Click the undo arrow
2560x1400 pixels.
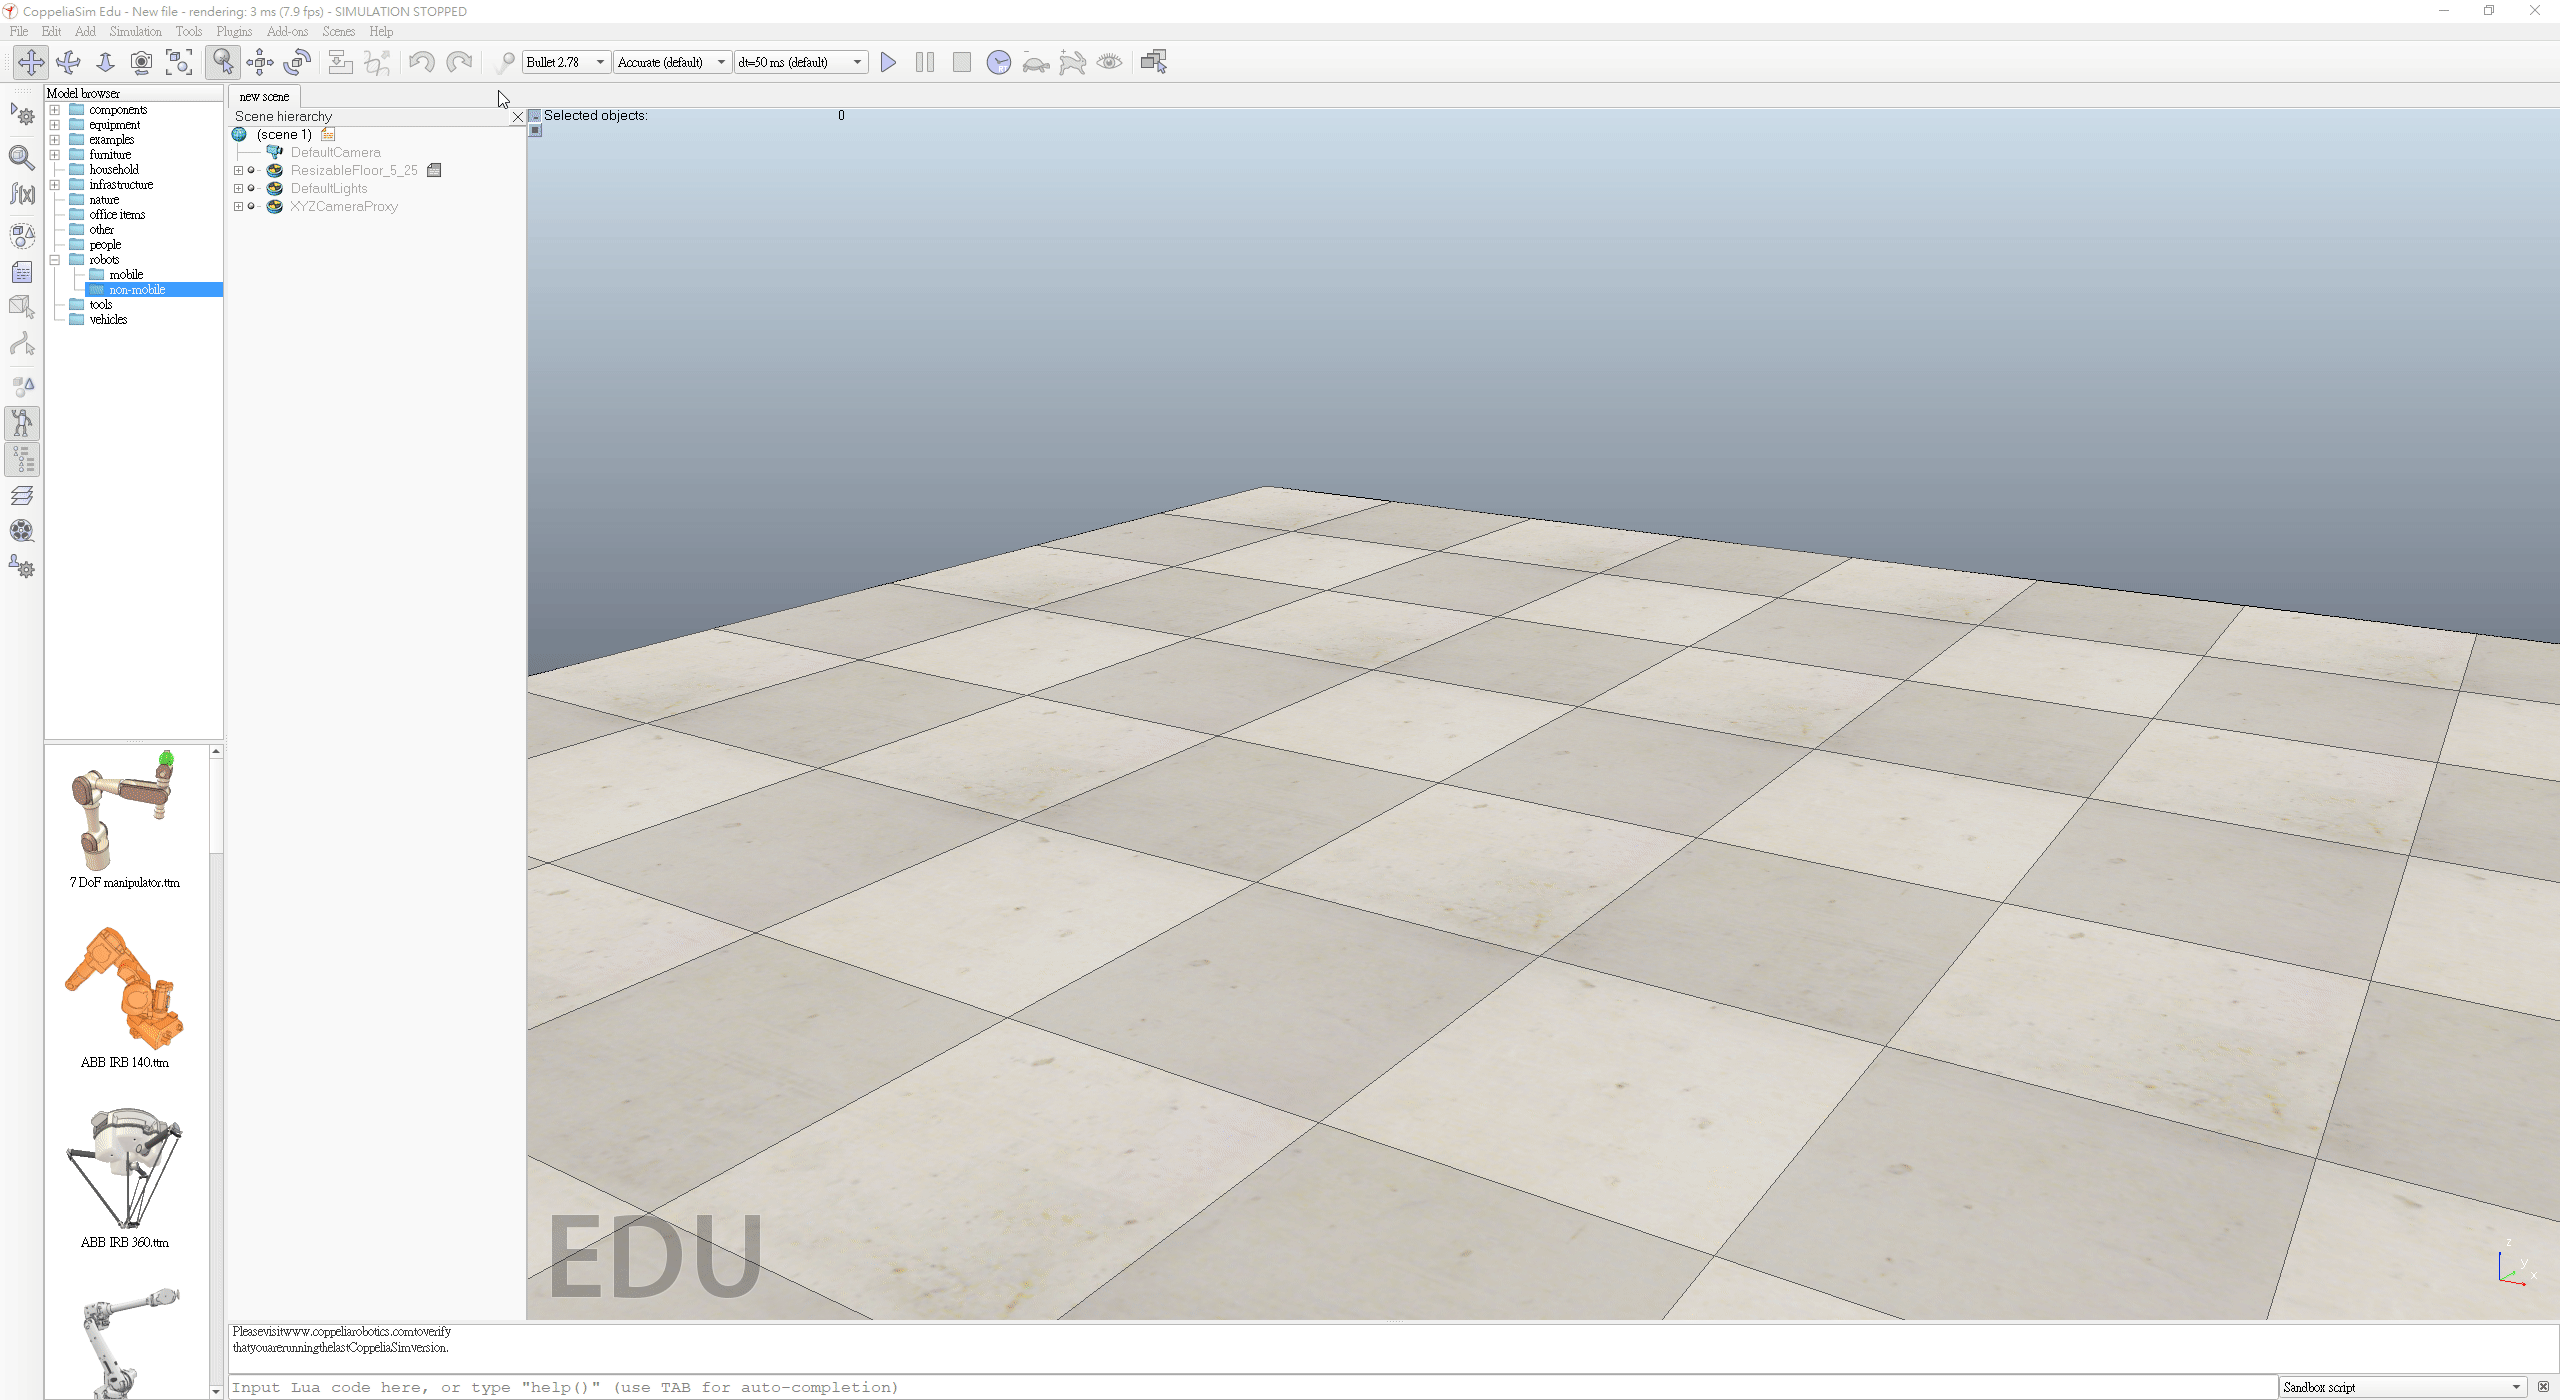[421, 62]
